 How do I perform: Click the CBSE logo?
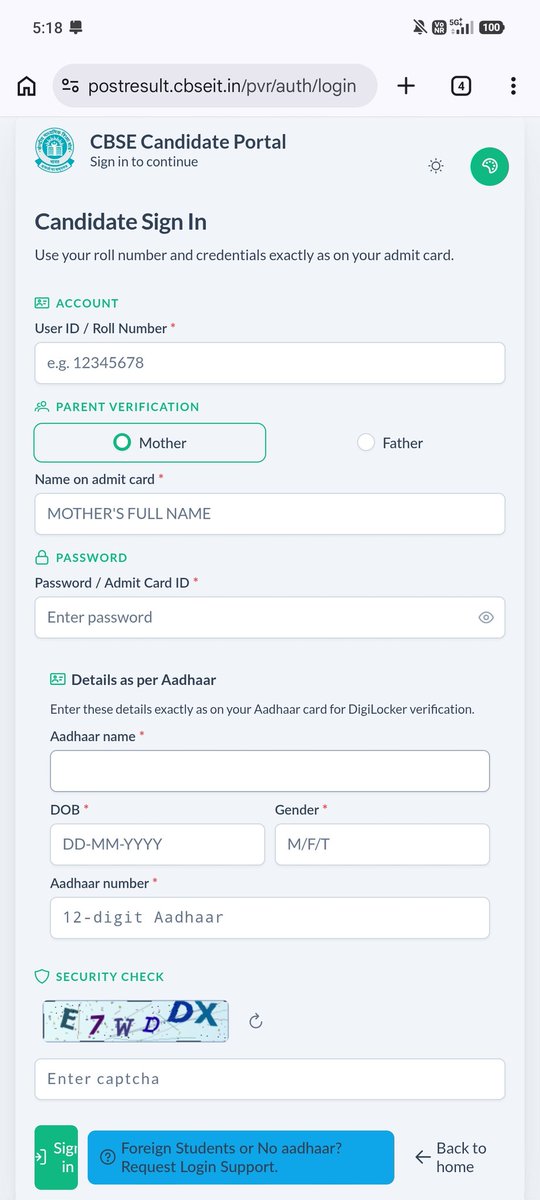click(56, 149)
